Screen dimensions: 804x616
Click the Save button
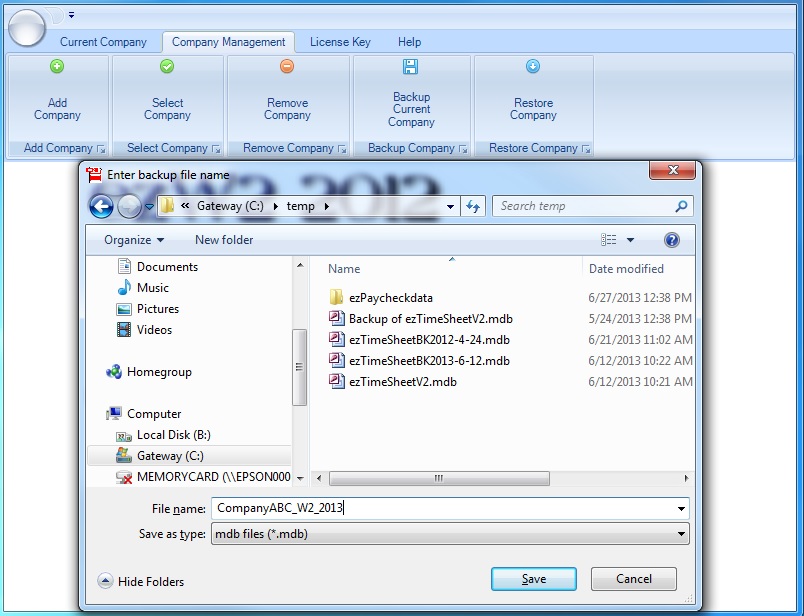tap(533, 579)
